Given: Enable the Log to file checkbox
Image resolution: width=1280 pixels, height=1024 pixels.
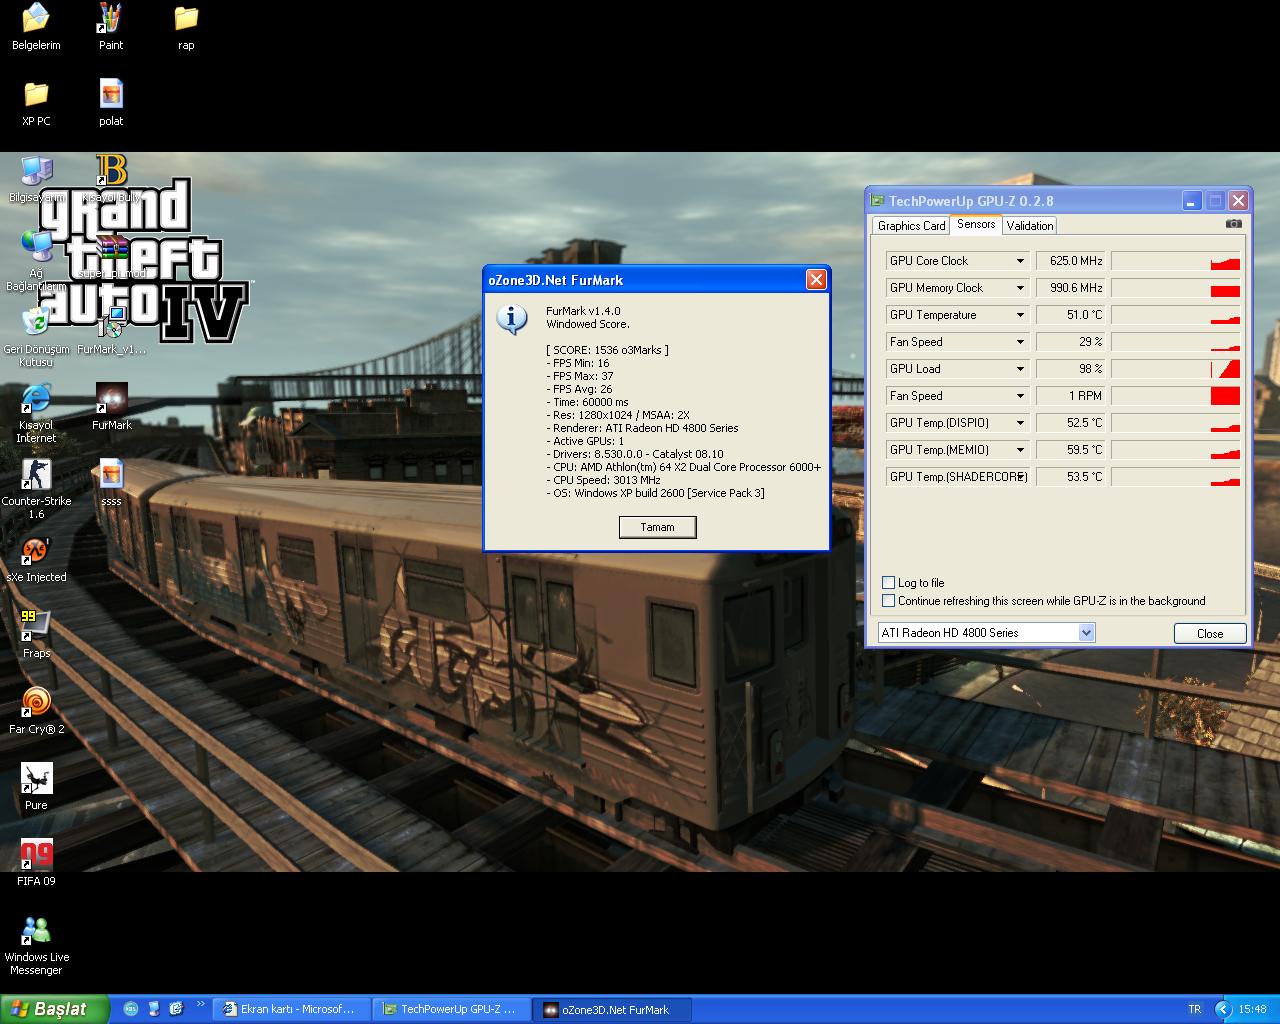Looking at the screenshot, I should [888, 582].
